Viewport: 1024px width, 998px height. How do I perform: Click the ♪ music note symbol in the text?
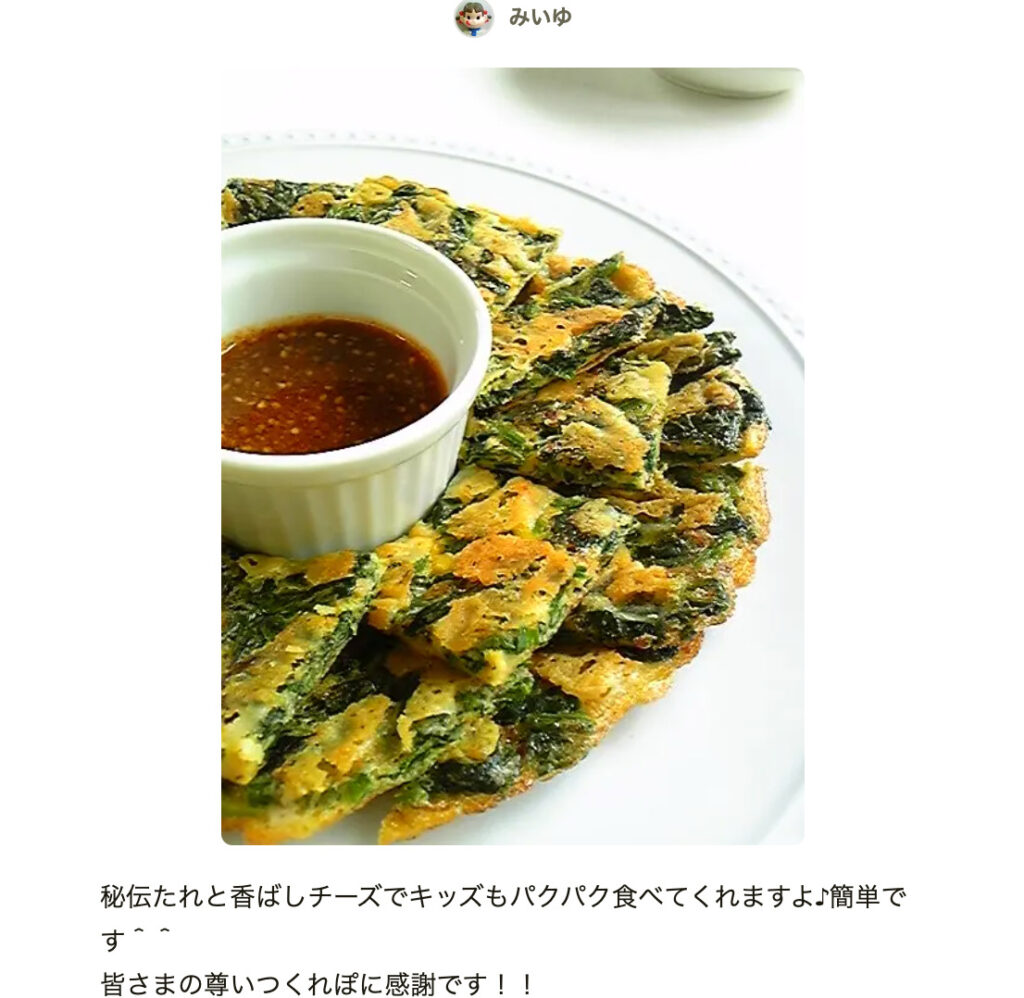(822, 896)
